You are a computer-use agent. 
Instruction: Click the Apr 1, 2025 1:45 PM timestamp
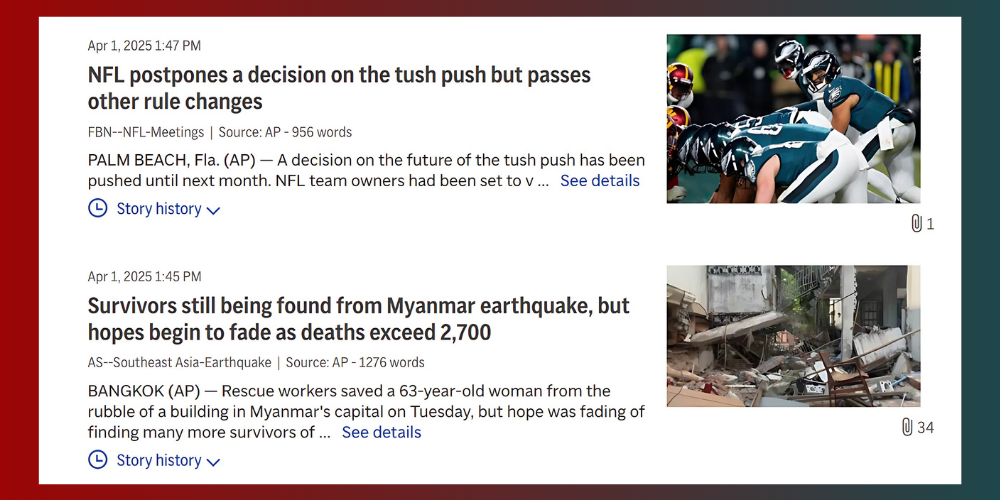coord(144,277)
